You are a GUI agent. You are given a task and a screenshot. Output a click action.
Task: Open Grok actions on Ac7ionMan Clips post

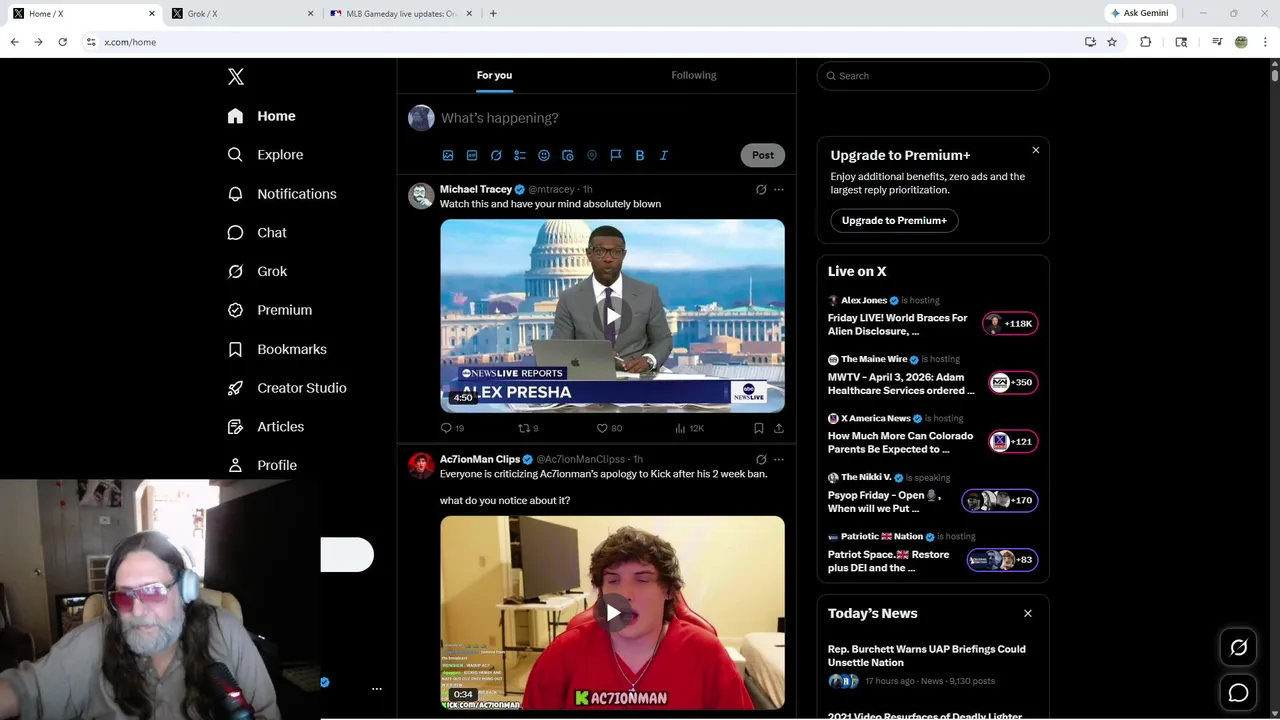761,460
